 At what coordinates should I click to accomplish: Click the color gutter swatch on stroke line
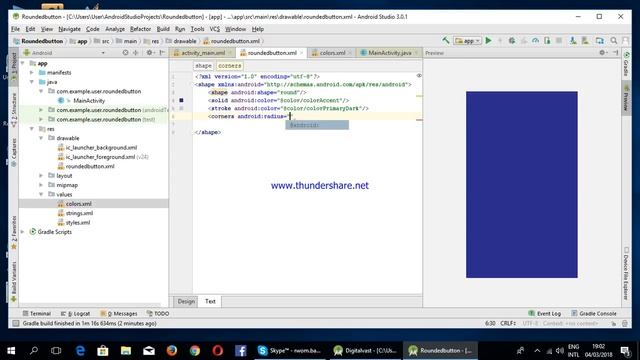pyautogui.click(x=181, y=108)
